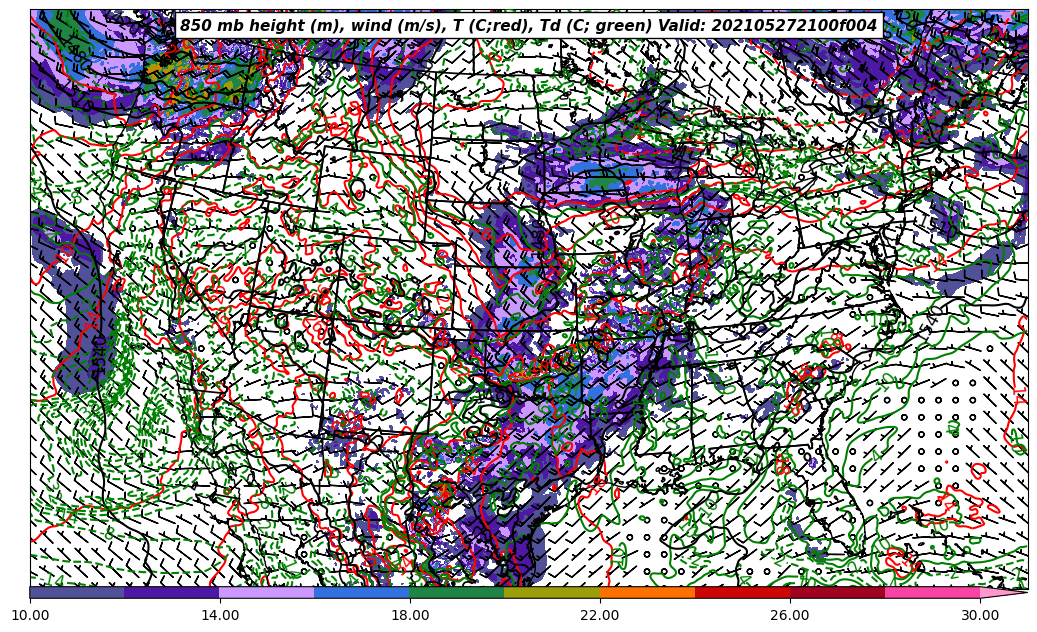1037x632 pixels.
Task: Click the 26.00 colorbar tick label
Action: coord(790,616)
